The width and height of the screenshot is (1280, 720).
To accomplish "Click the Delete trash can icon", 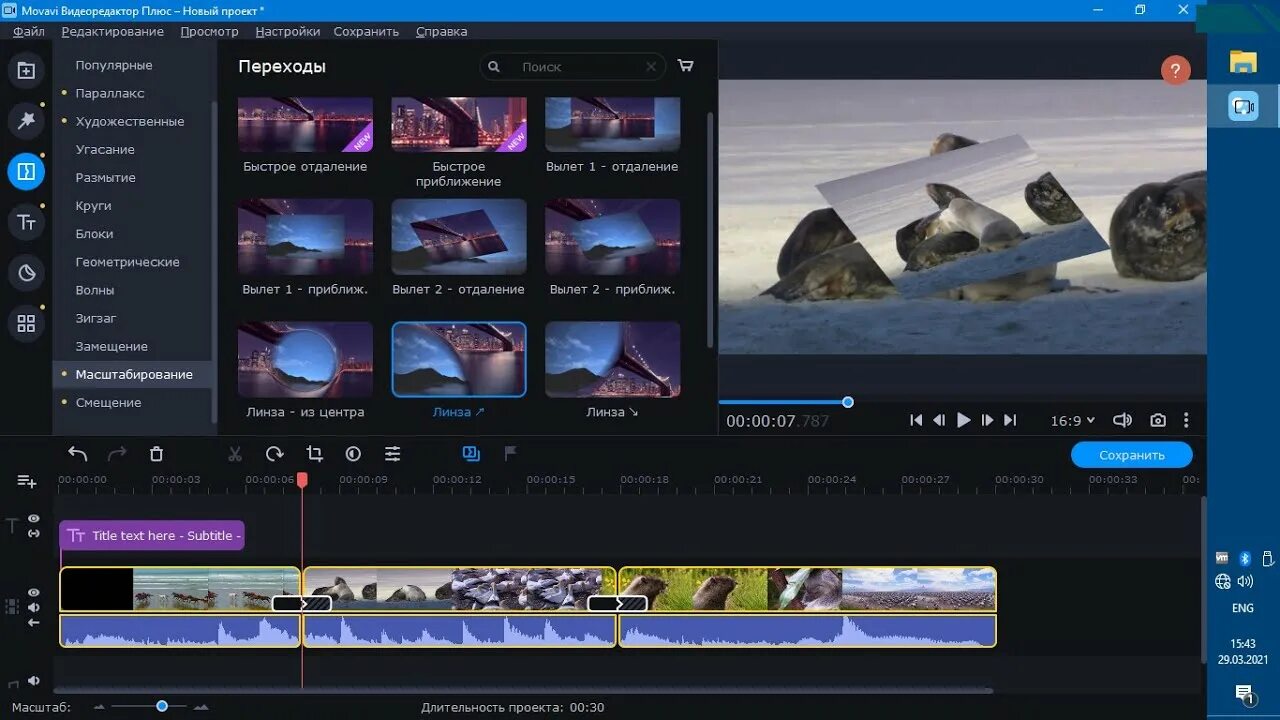I will pyautogui.click(x=156, y=454).
